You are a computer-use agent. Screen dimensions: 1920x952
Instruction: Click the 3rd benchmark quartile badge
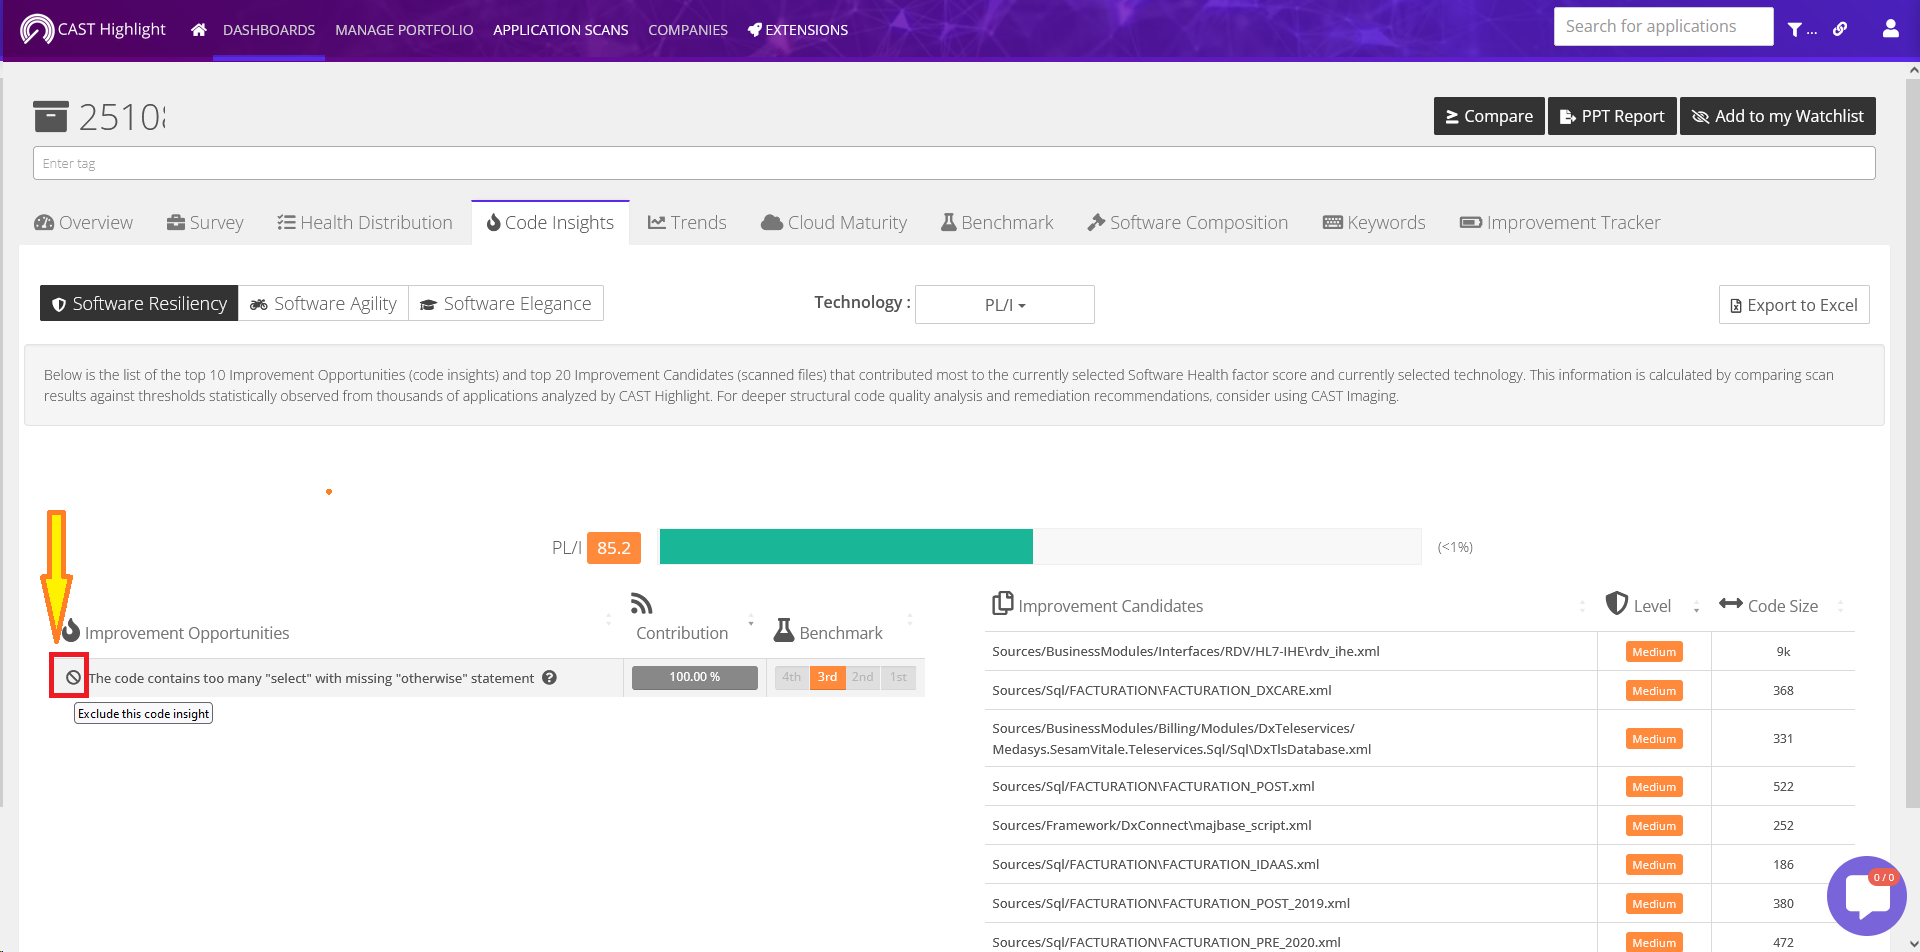[827, 677]
